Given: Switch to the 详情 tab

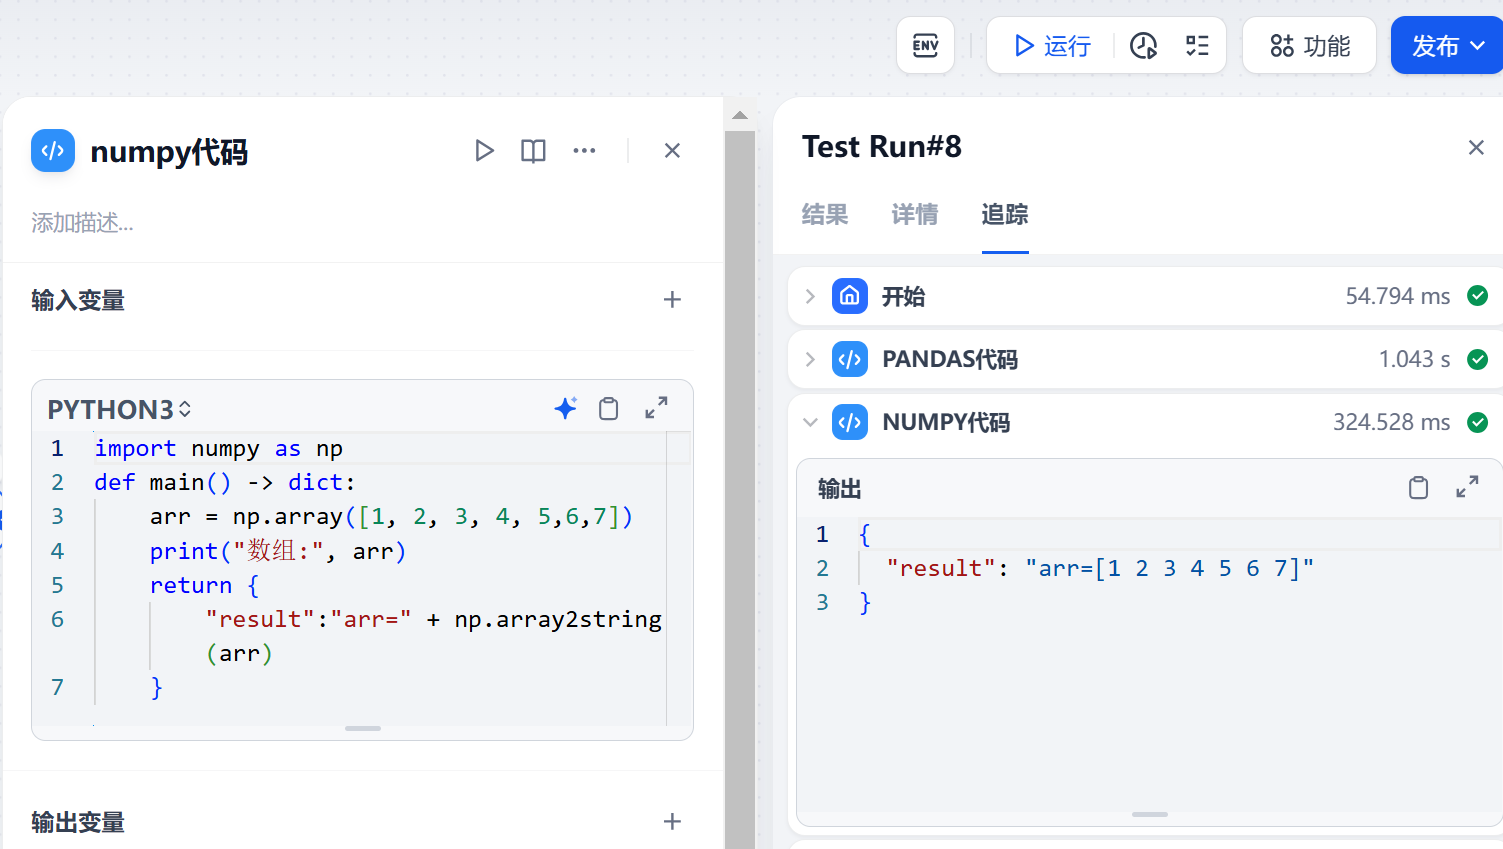Looking at the screenshot, I should [x=915, y=214].
